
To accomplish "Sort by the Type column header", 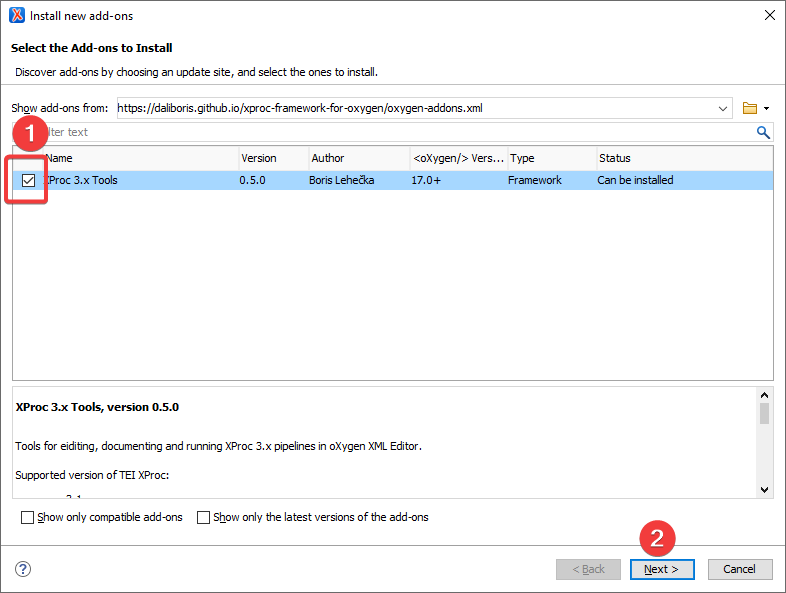I will pos(552,158).
